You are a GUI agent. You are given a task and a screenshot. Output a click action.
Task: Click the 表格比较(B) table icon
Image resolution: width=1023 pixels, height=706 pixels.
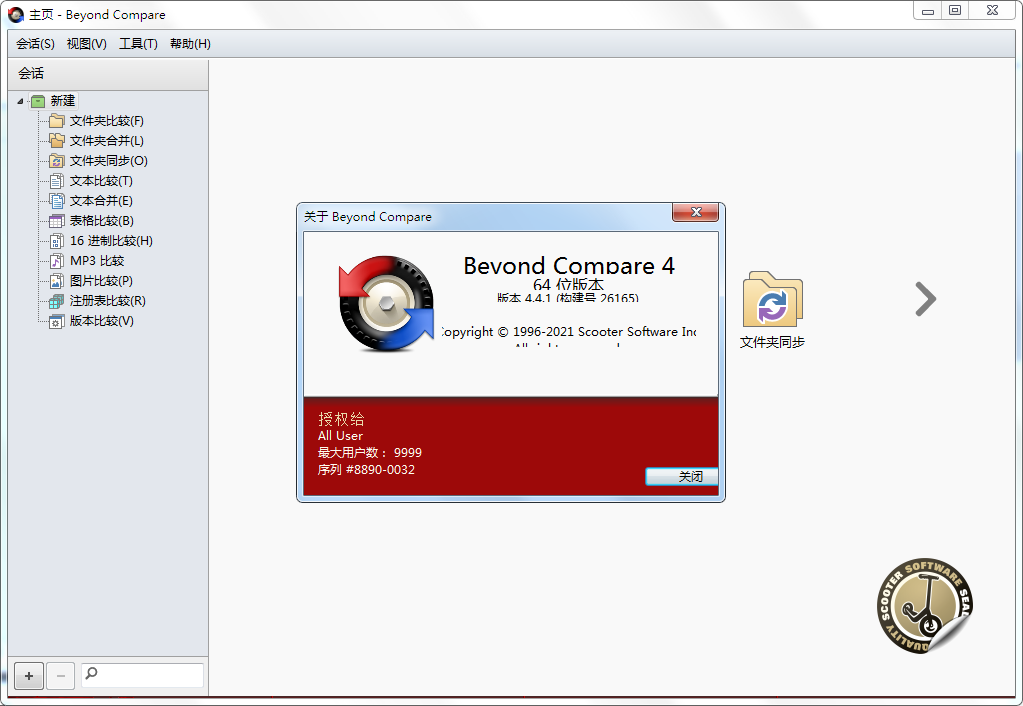[57, 221]
